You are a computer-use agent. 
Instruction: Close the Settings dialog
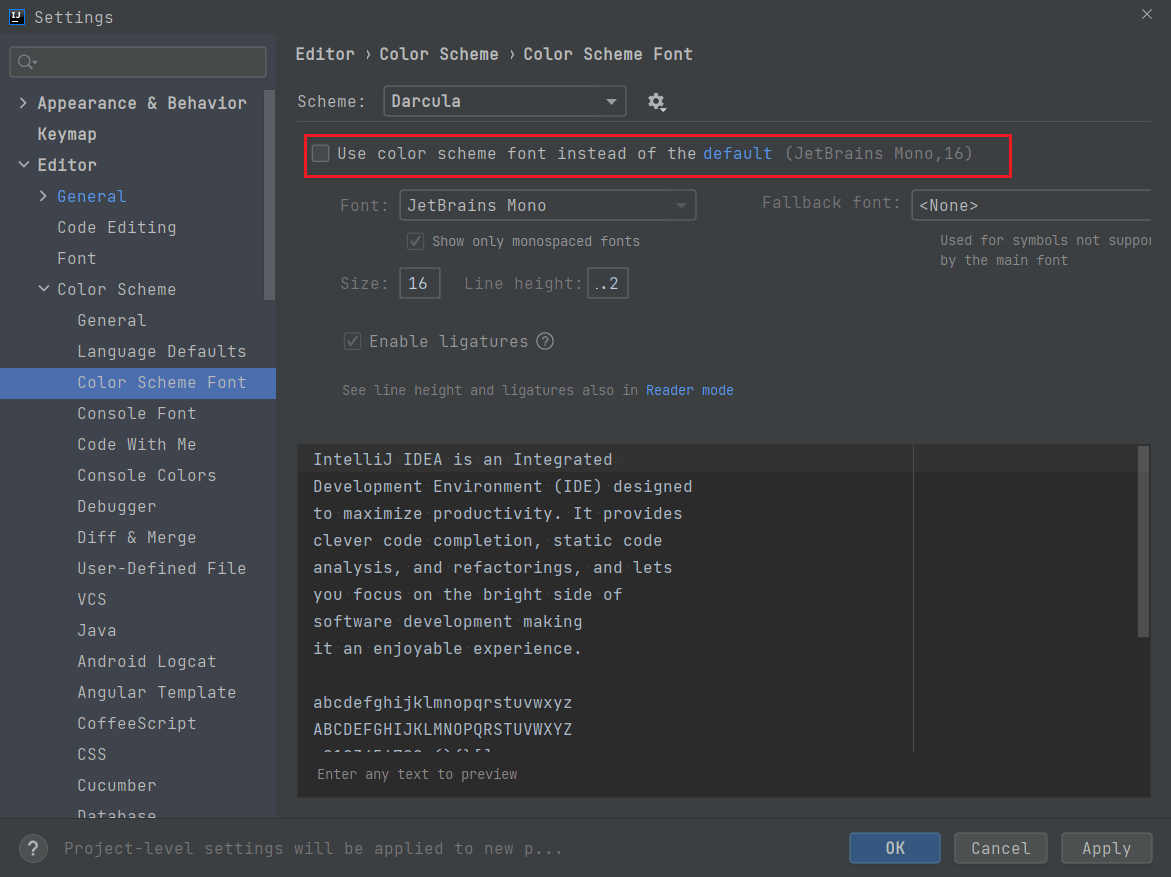(1147, 14)
